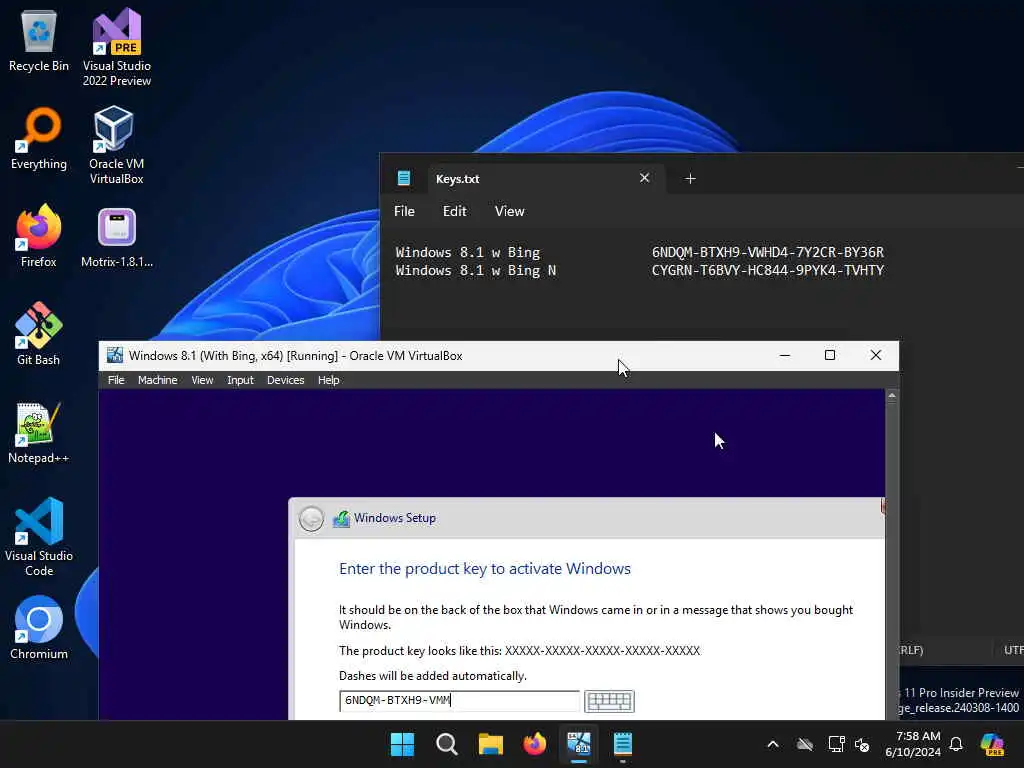Open the Copilot Preview taskbar icon
This screenshot has width=1024, height=768.
coord(992,744)
